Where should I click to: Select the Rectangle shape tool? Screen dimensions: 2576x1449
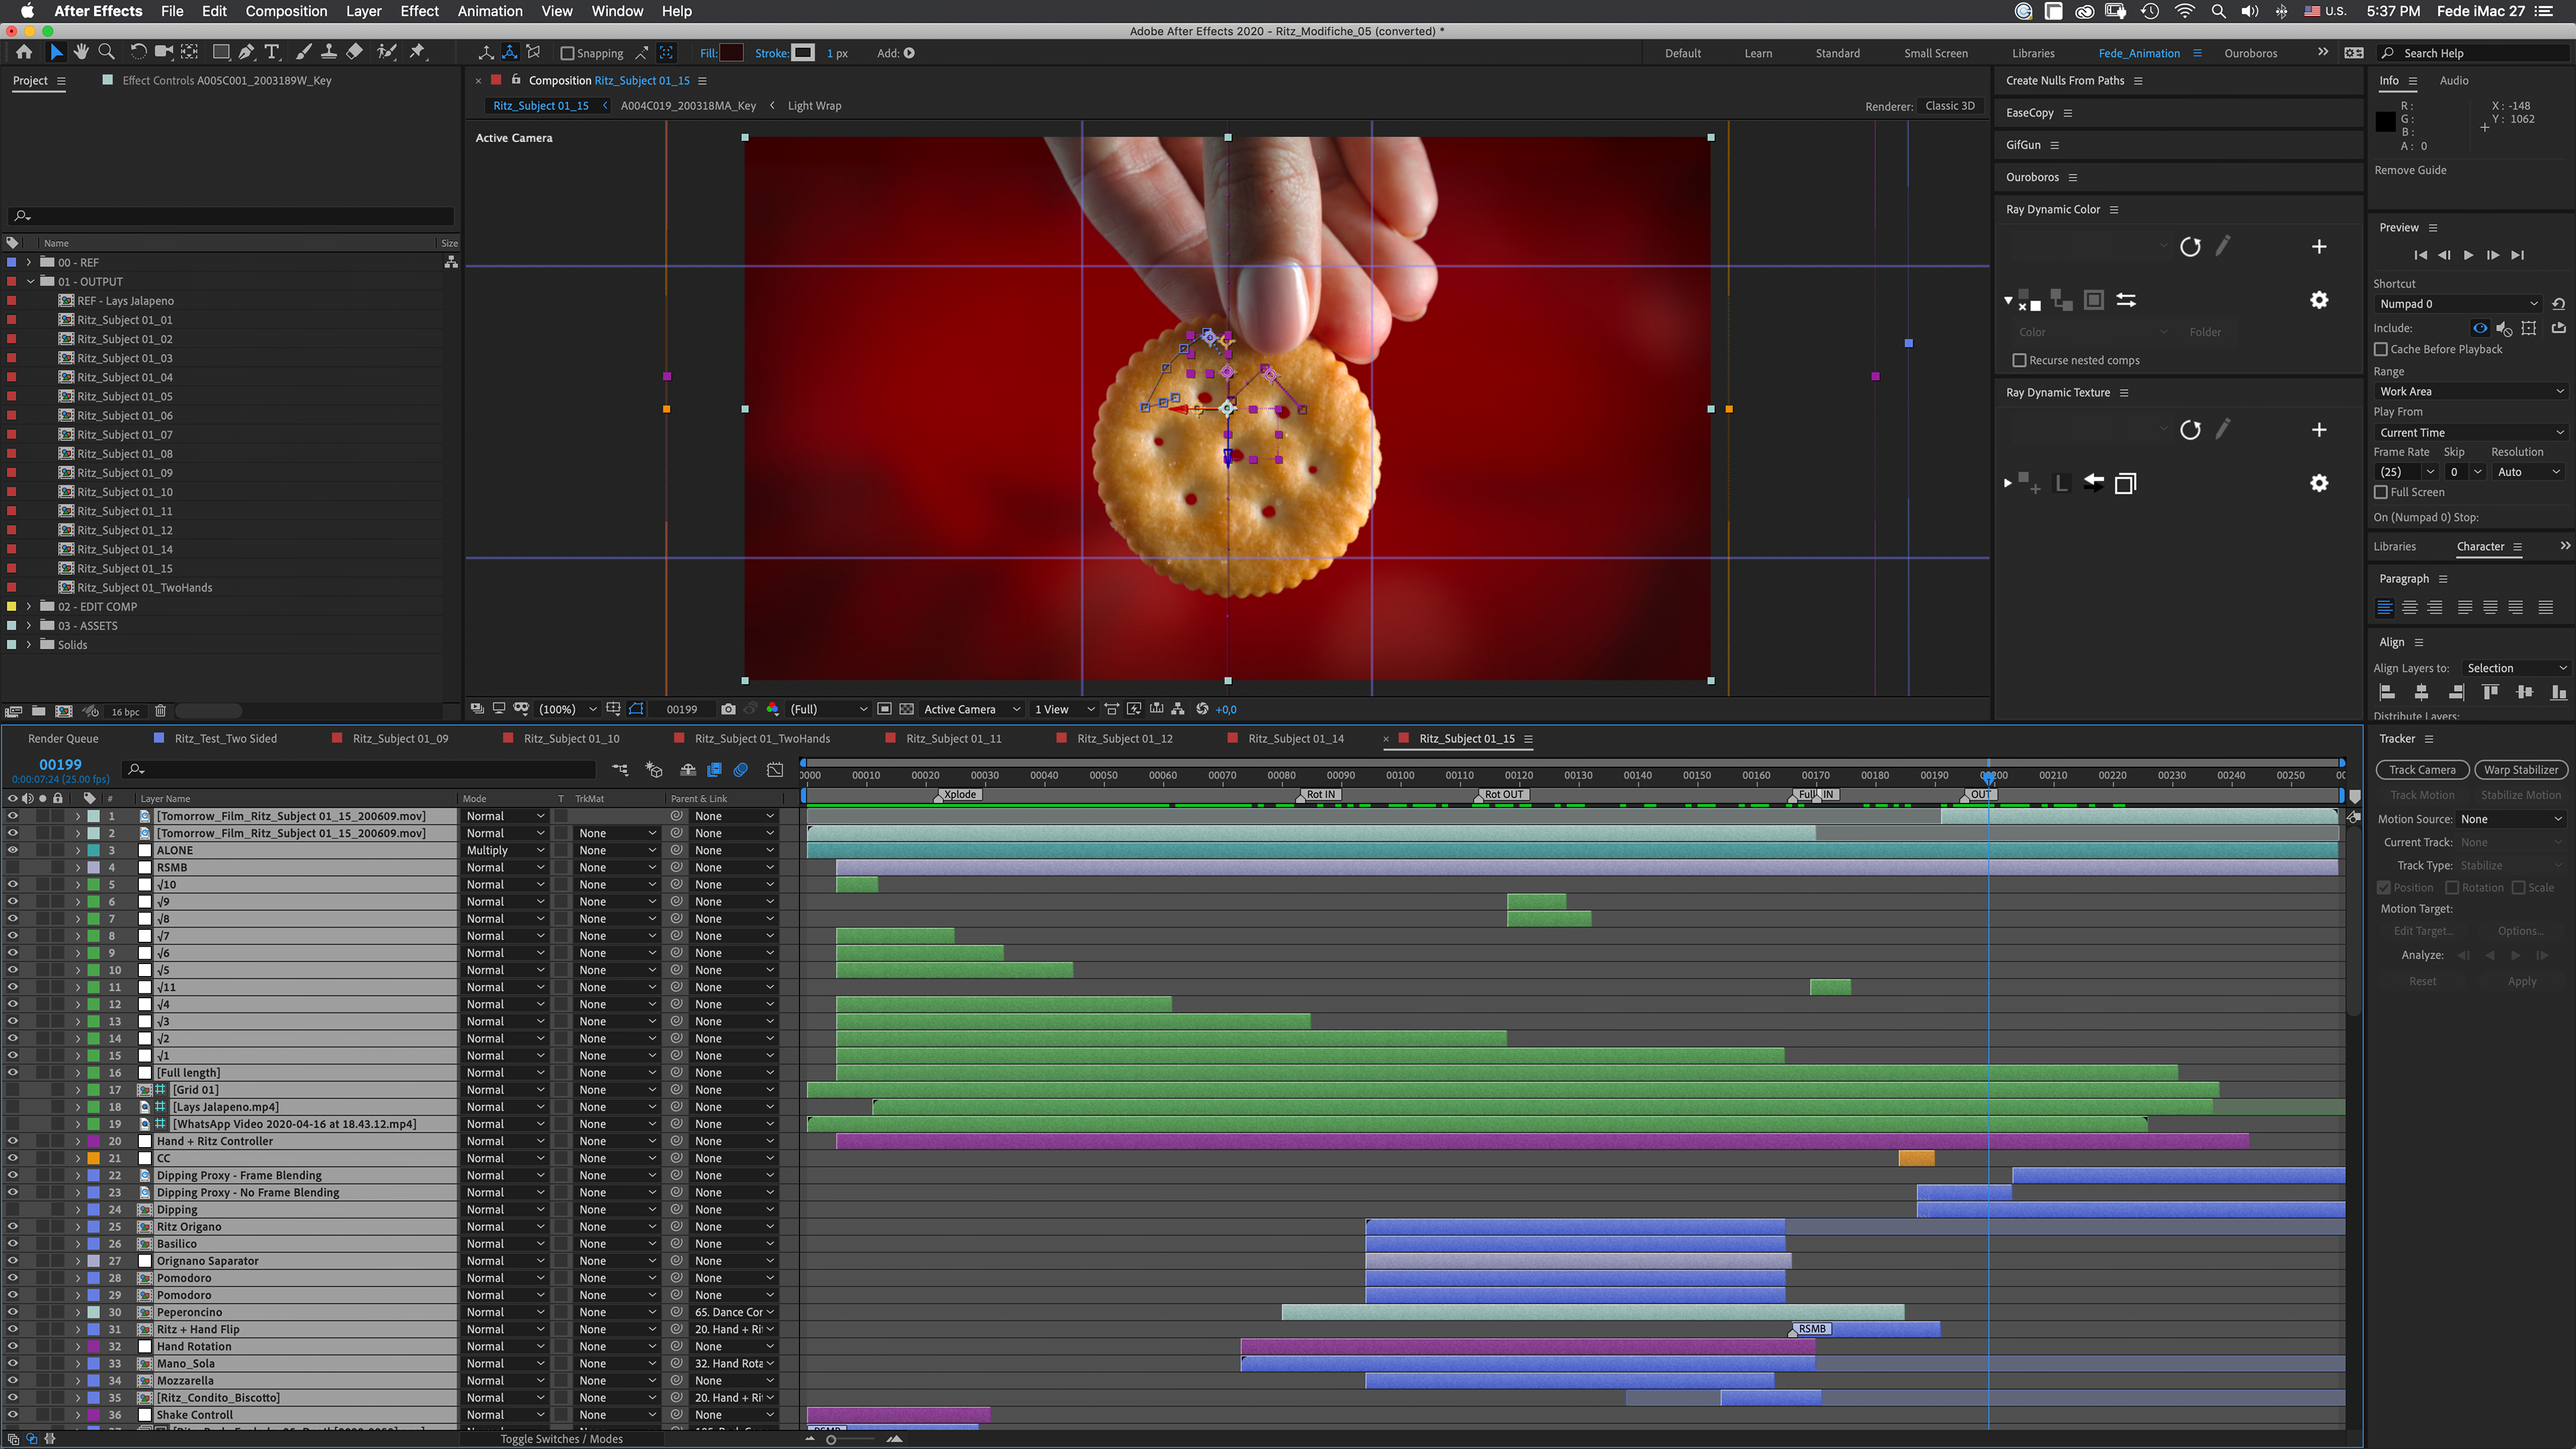pyautogui.click(x=221, y=52)
